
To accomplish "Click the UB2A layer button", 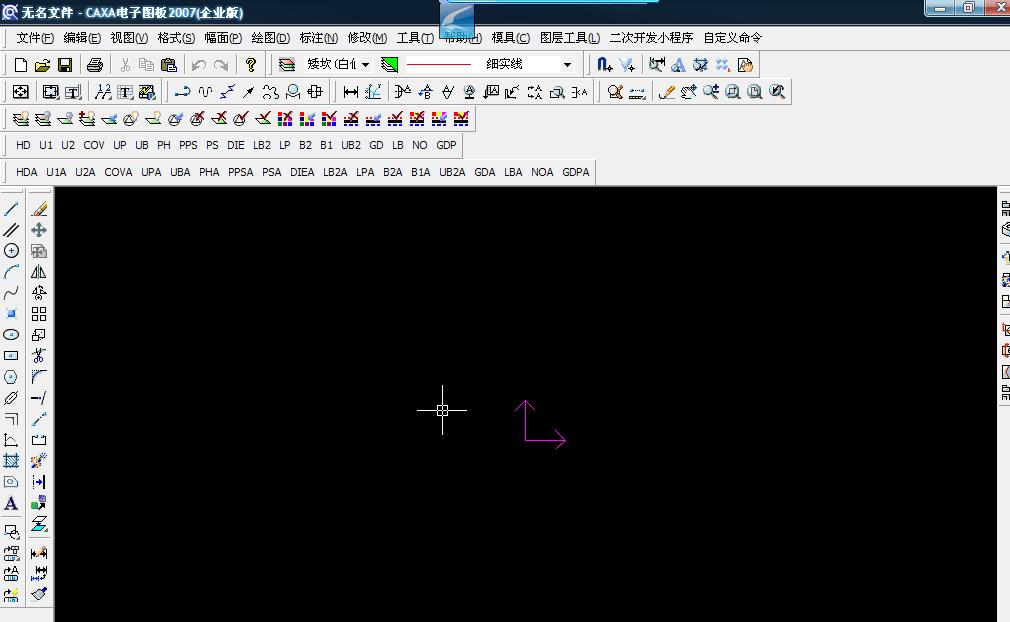I will click(x=452, y=172).
